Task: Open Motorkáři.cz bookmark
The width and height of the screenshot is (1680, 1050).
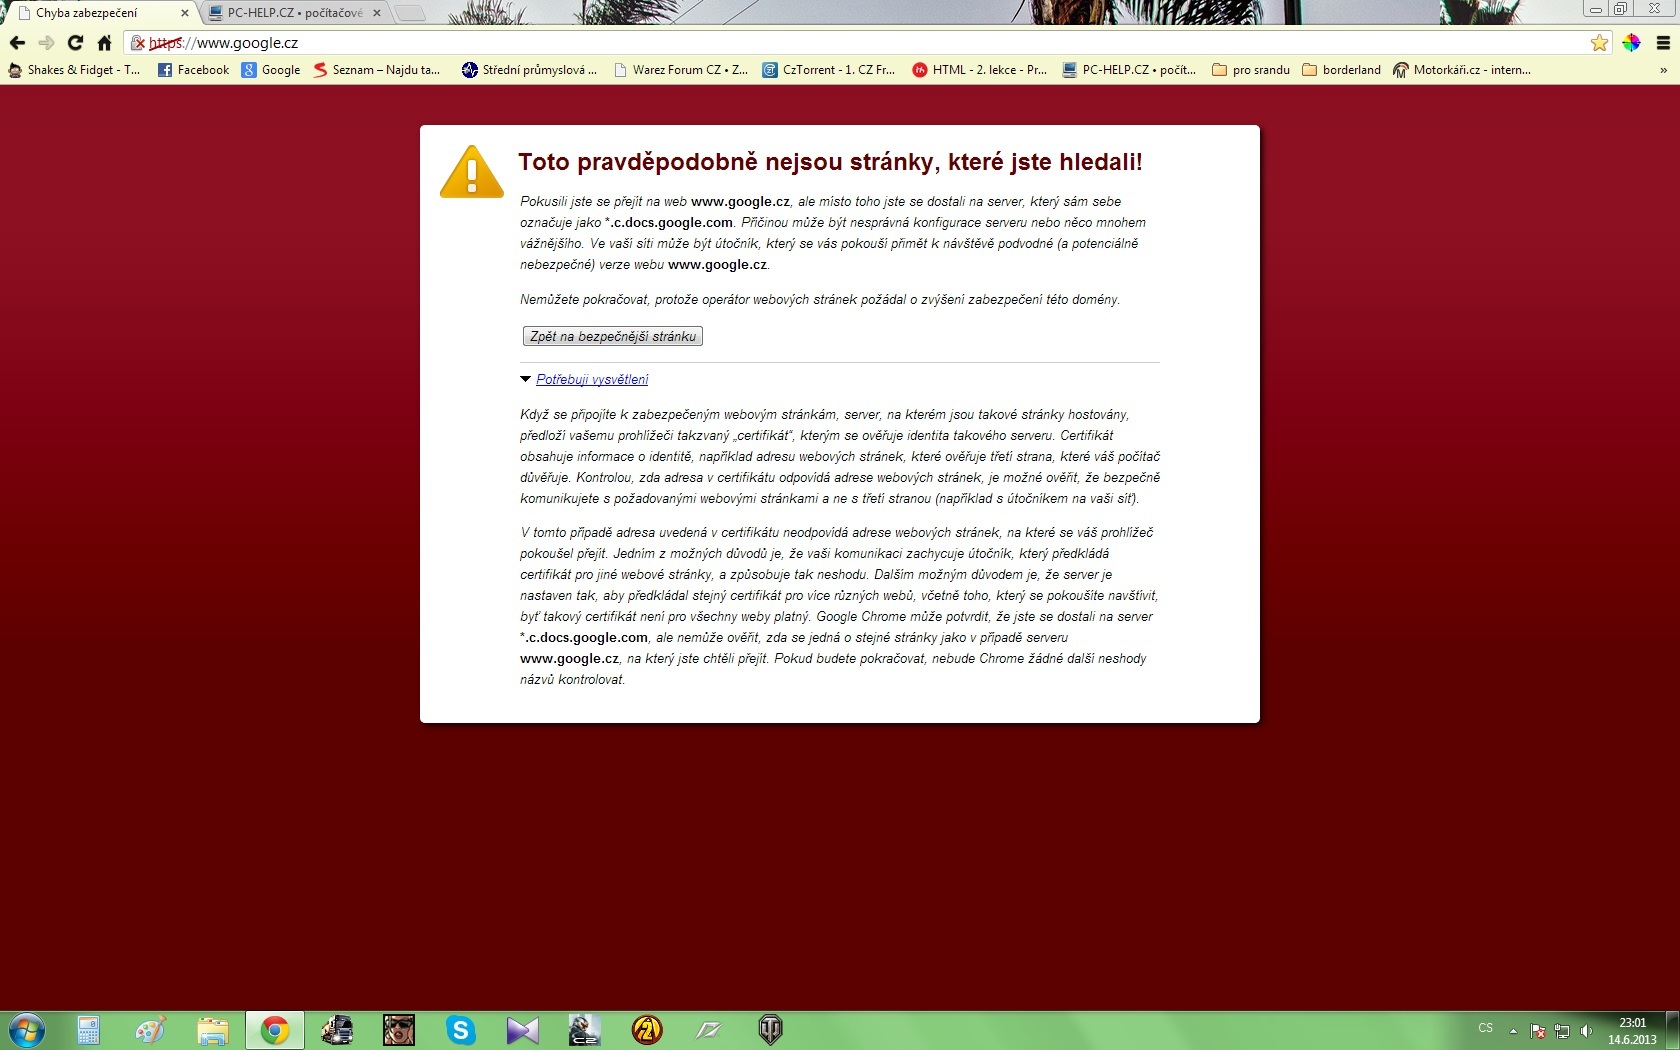Action: click(1462, 70)
